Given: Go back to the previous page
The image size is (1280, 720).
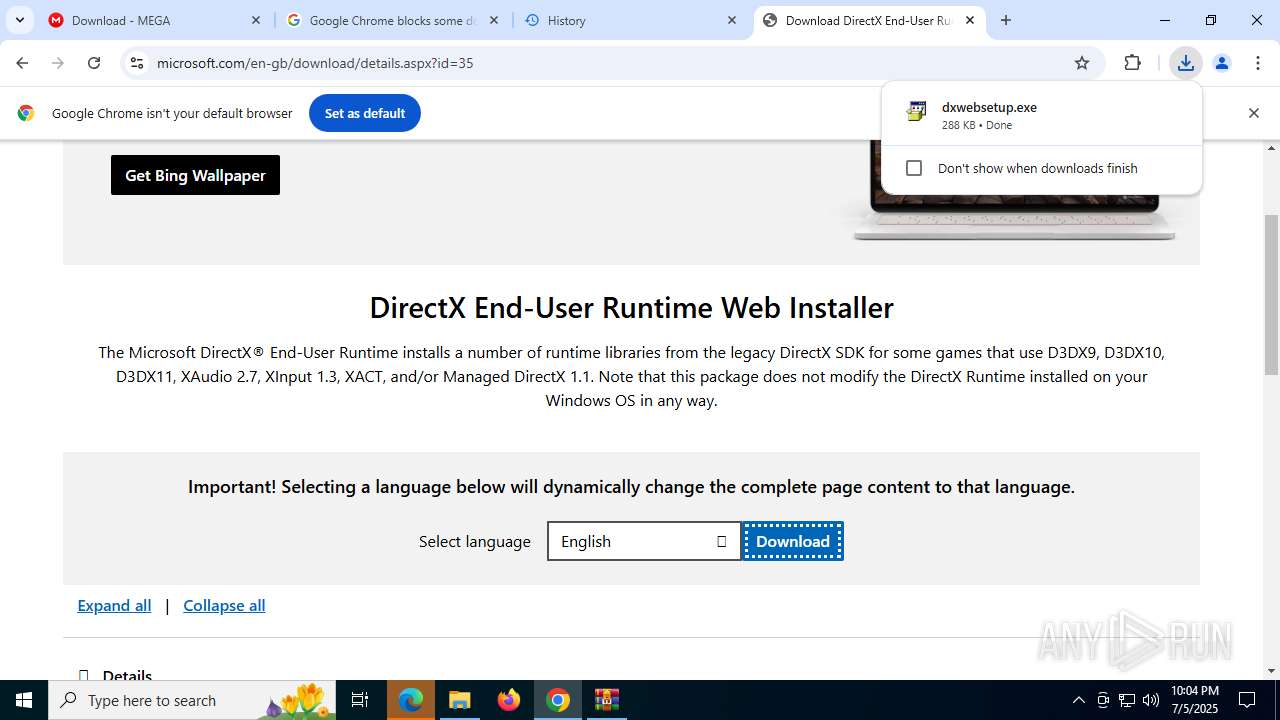Looking at the screenshot, I should point(22,63).
